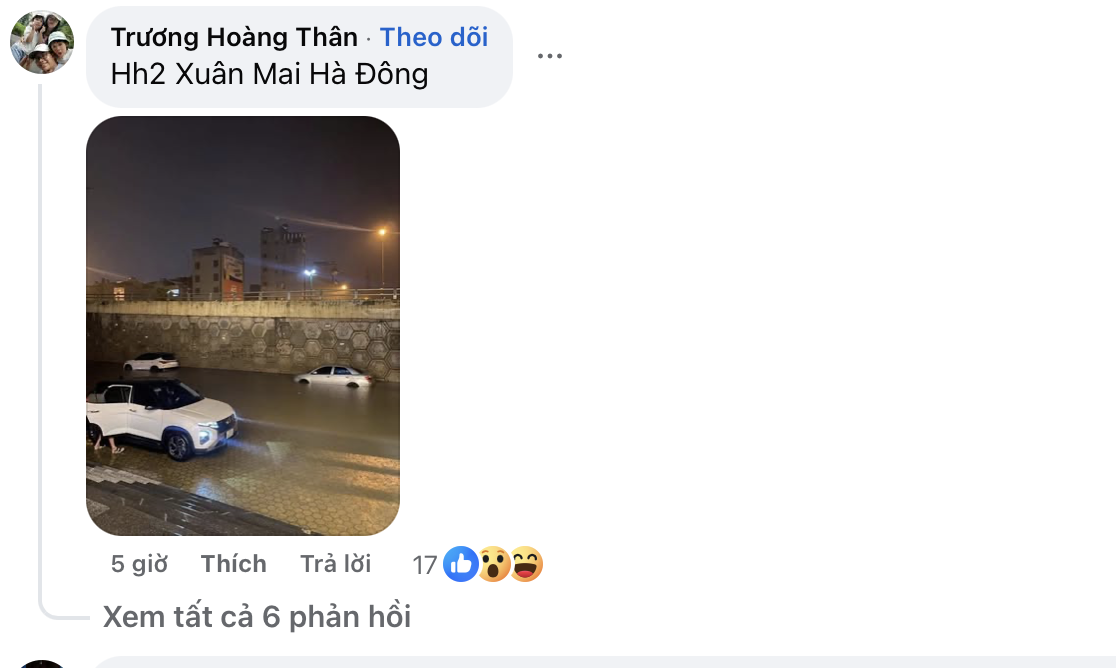Click the submerged sedan in the photo
1116x668 pixels.
point(334,376)
